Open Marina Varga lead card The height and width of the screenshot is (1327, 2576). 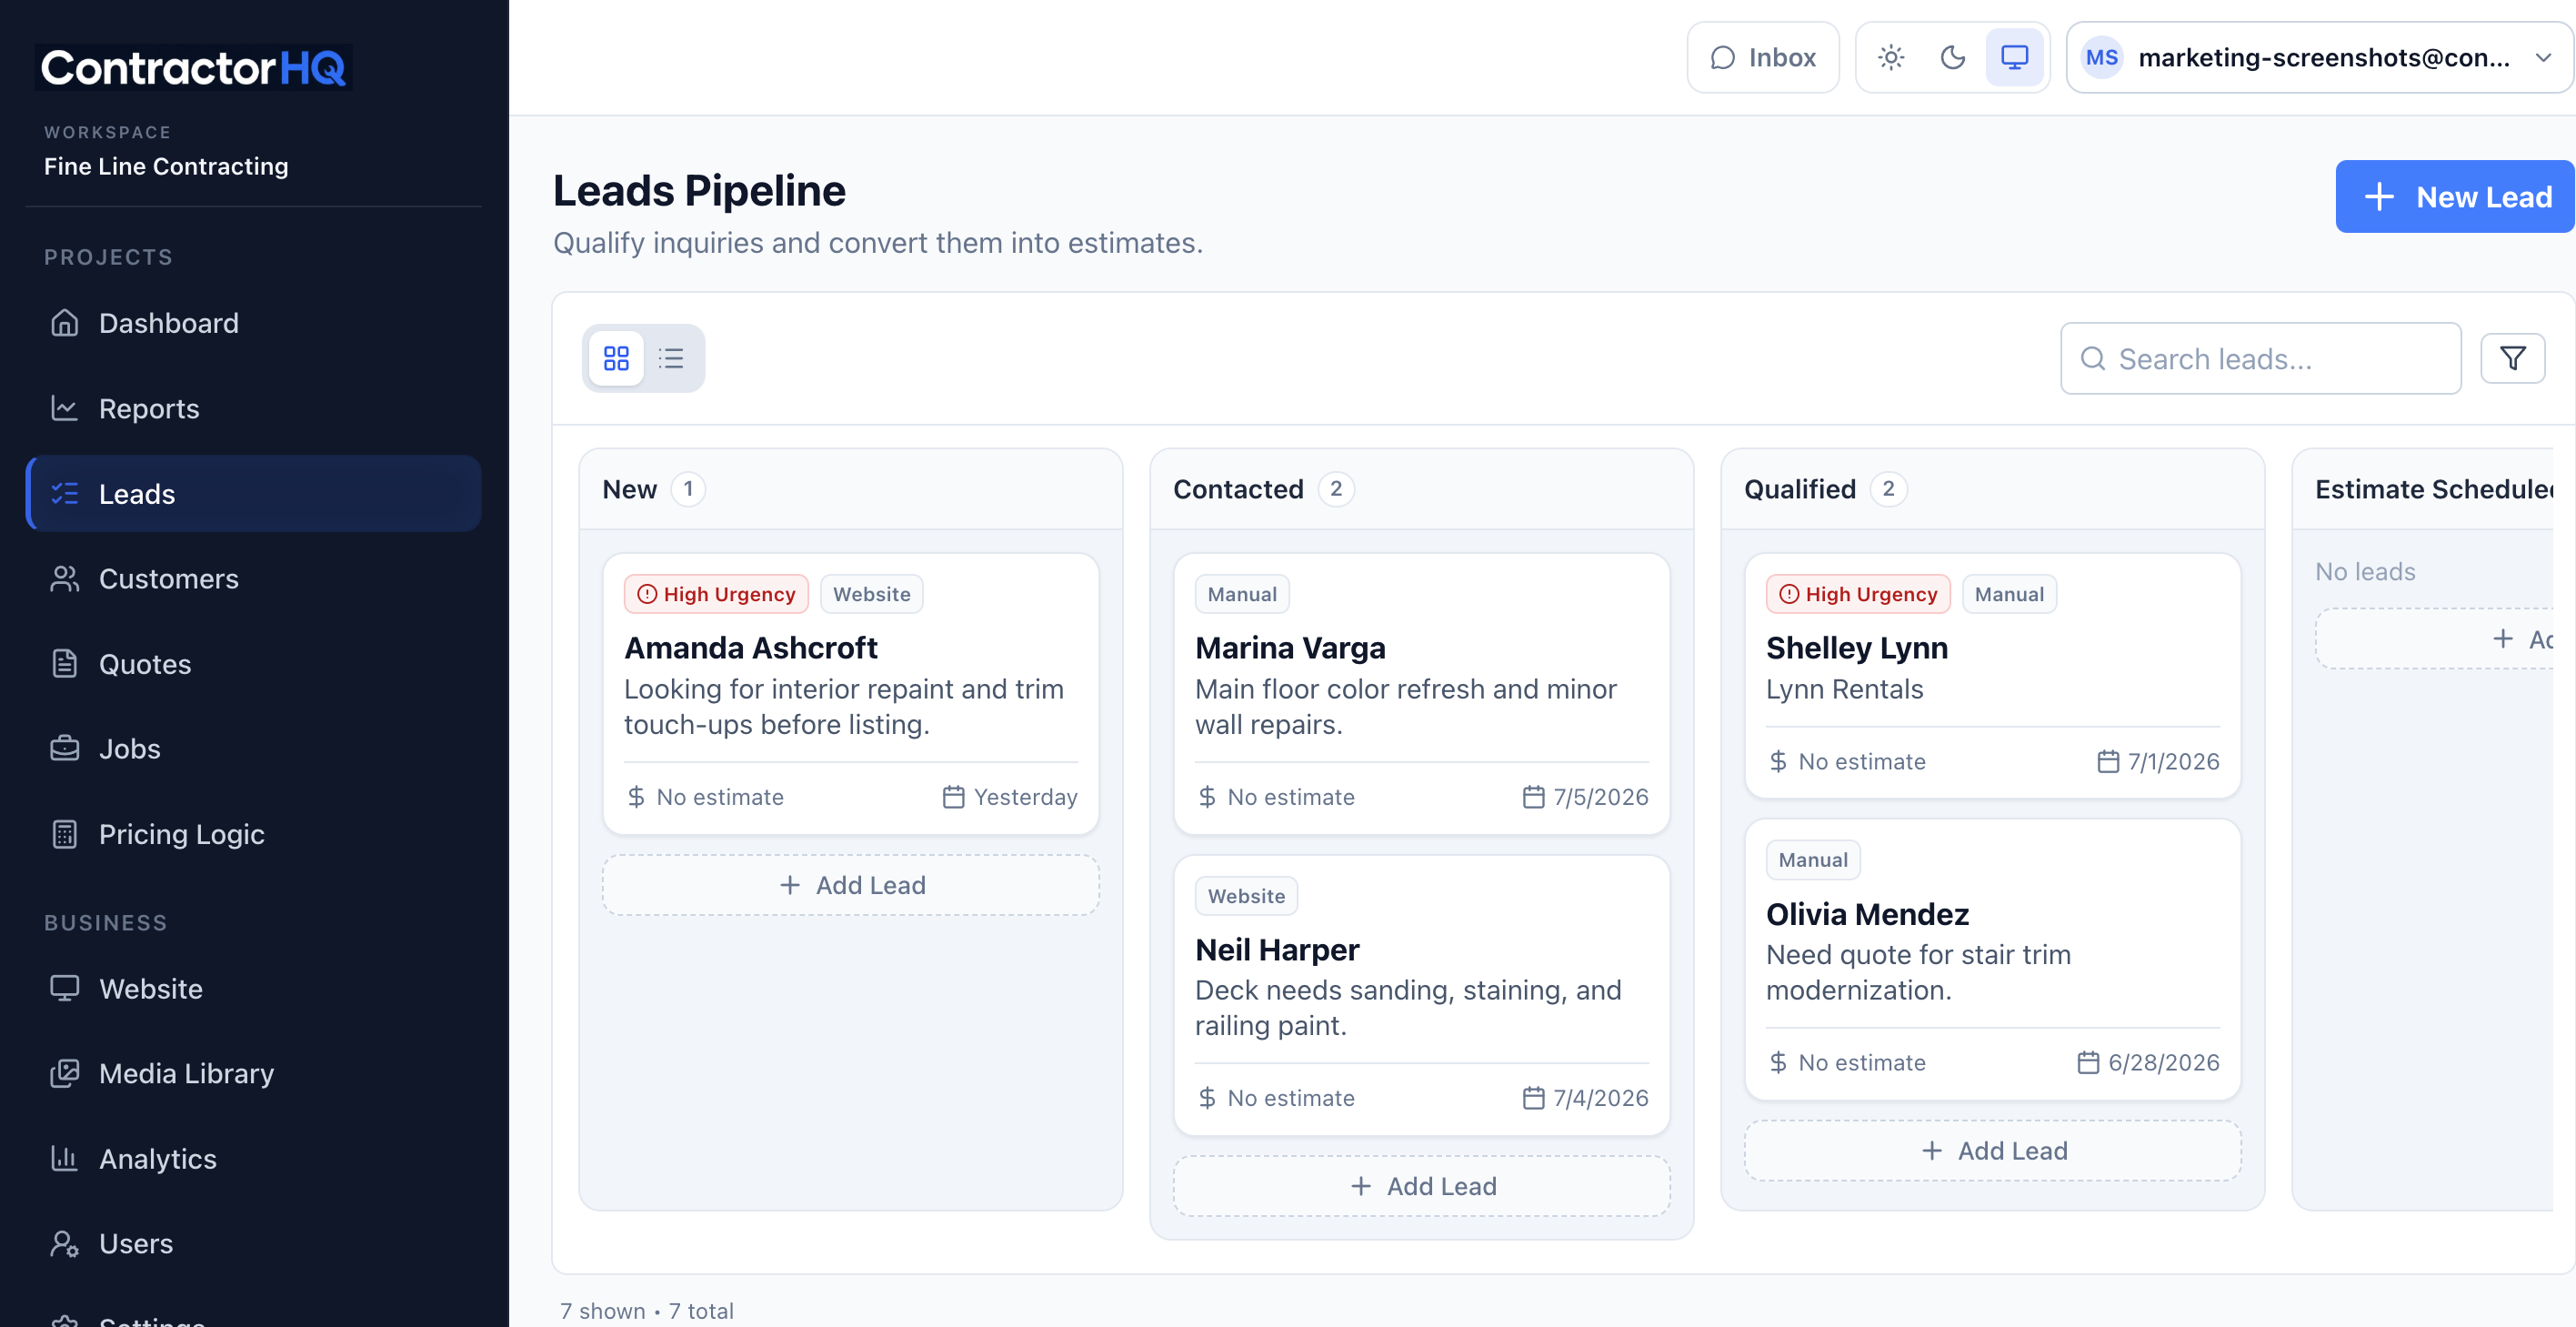coord(1422,694)
